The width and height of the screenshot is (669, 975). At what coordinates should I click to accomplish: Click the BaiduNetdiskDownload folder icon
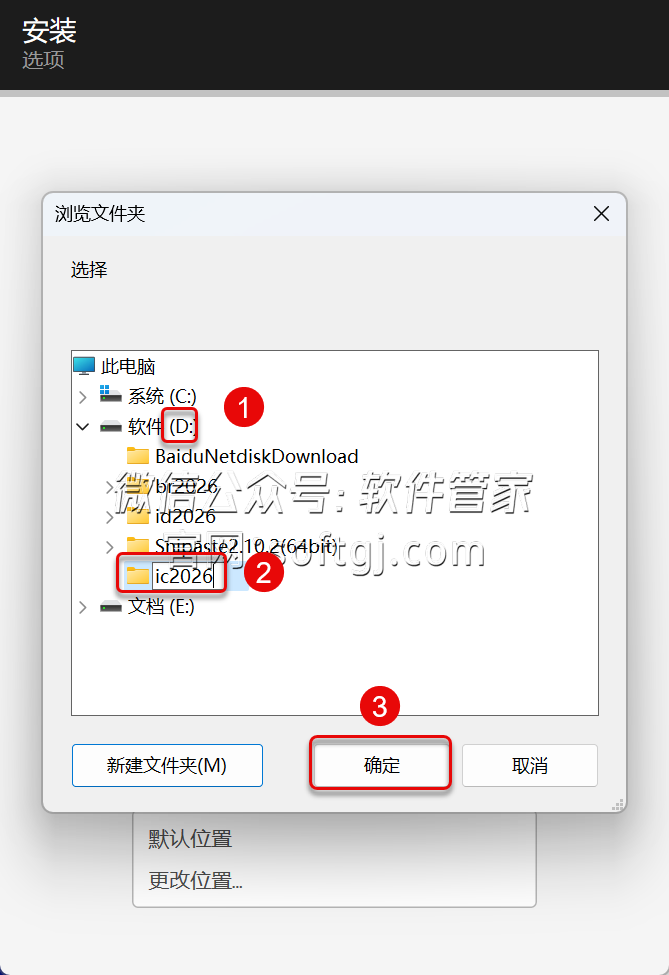click(137, 456)
